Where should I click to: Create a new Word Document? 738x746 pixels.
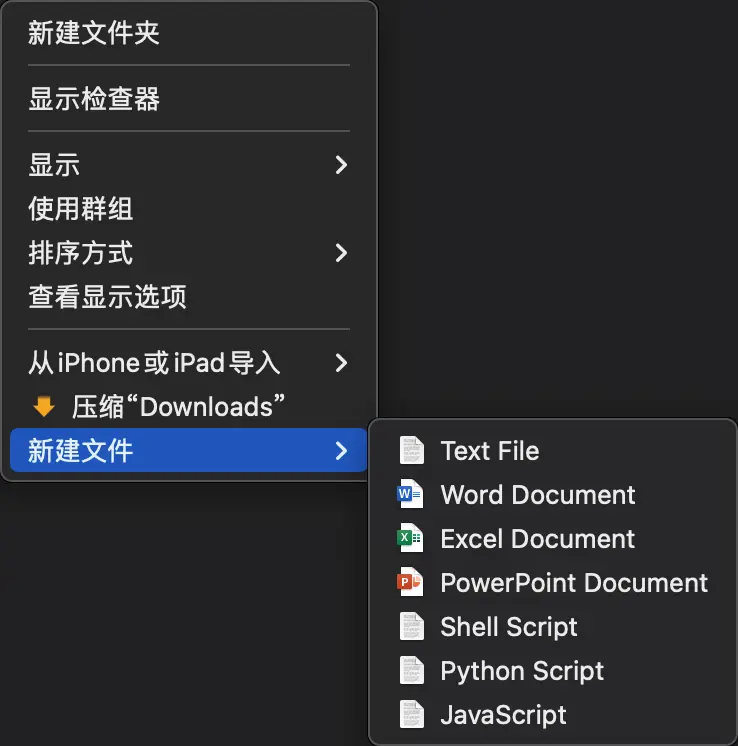[553, 494]
